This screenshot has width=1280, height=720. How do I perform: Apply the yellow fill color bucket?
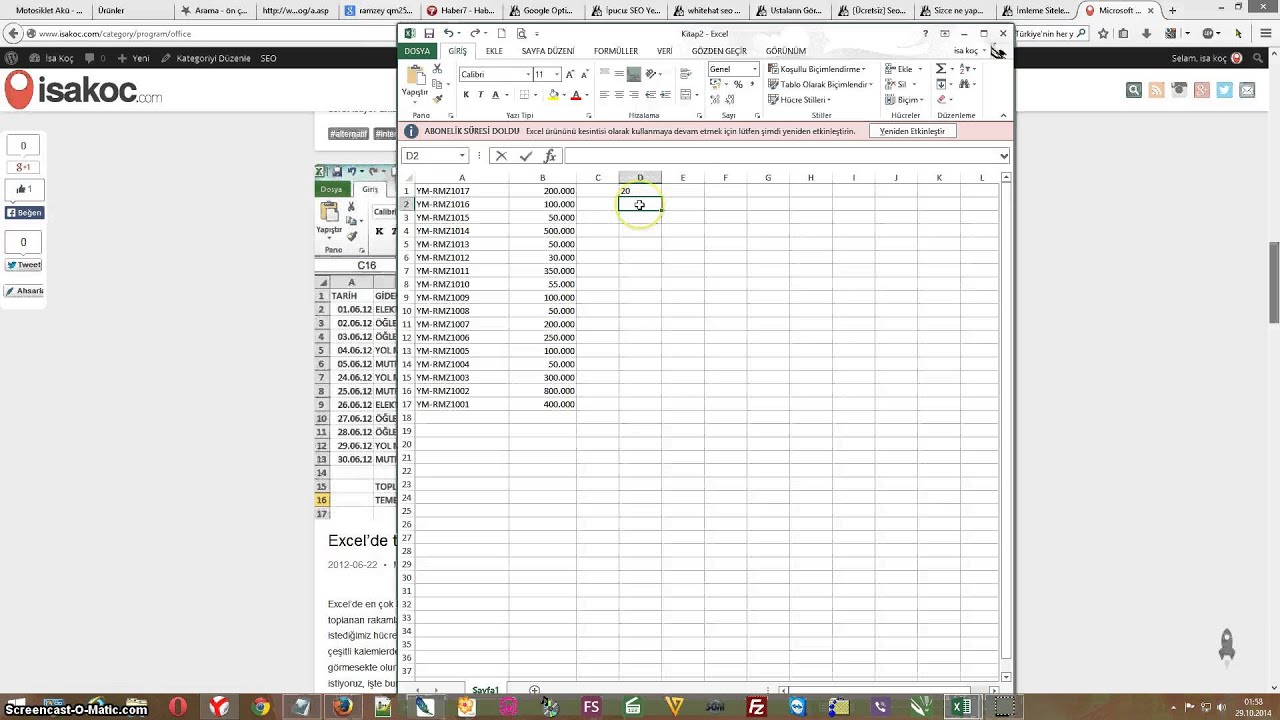553,95
